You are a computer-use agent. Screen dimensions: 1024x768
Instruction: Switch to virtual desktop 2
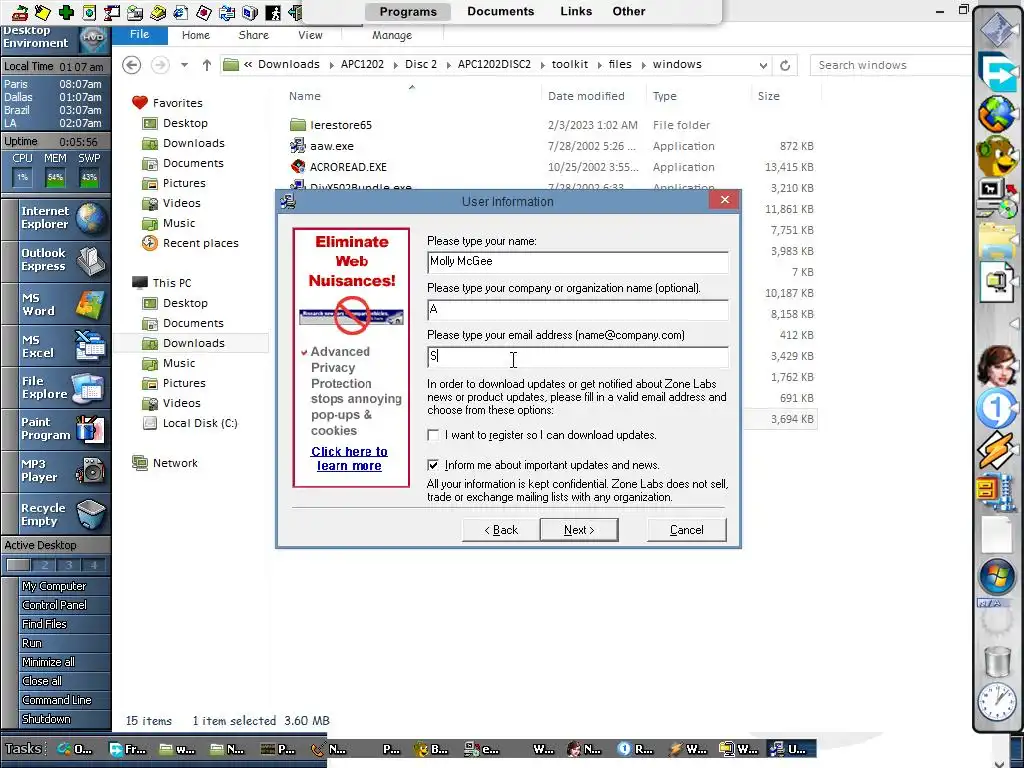(44, 565)
